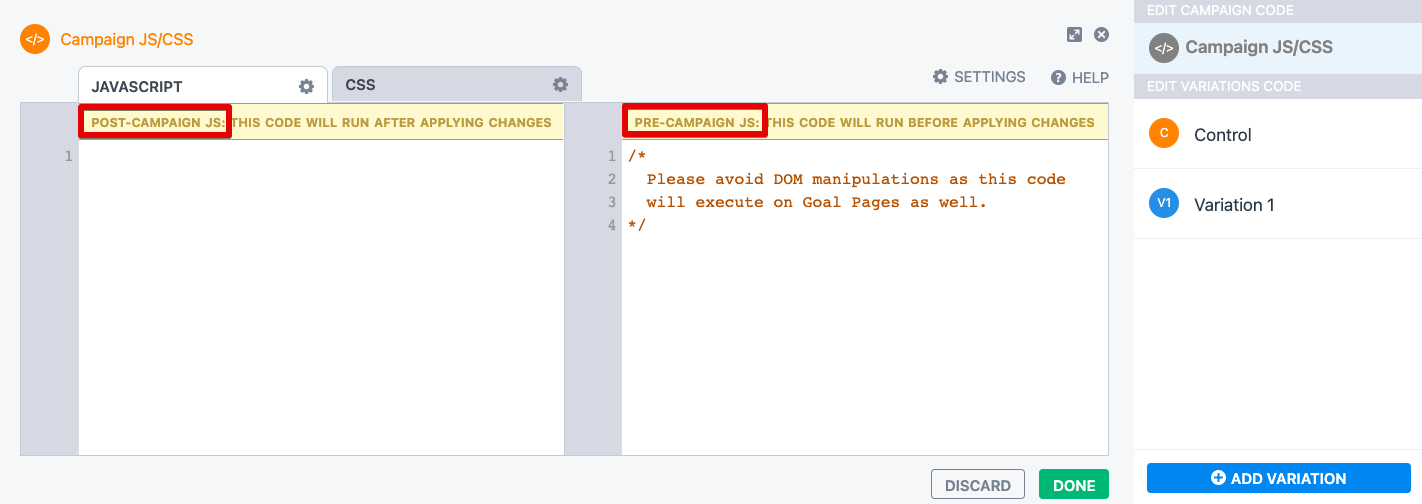This screenshot has width=1422, height=504.
Task: Close the Campaign JS/CSS editor
Action: click(x=1101, y=35)
